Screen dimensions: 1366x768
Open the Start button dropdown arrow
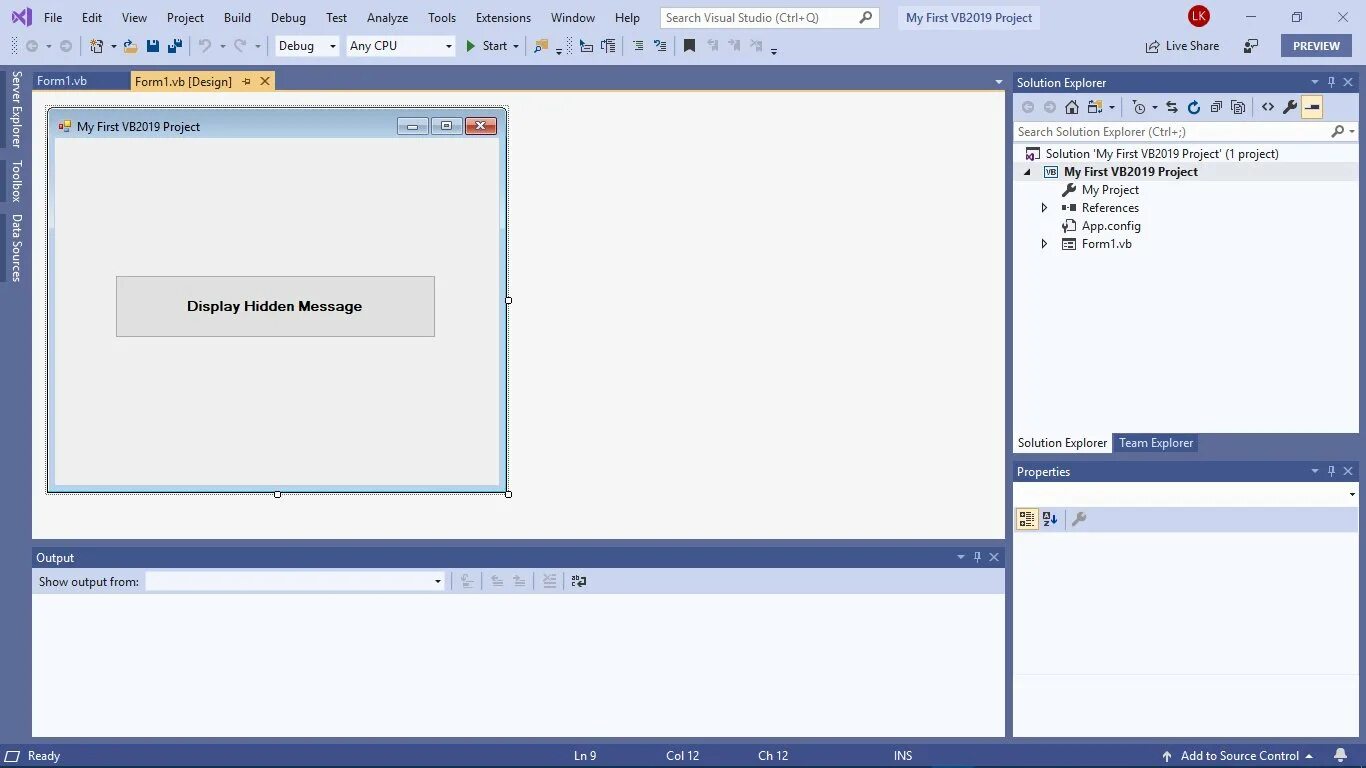[x=516, y=46]
